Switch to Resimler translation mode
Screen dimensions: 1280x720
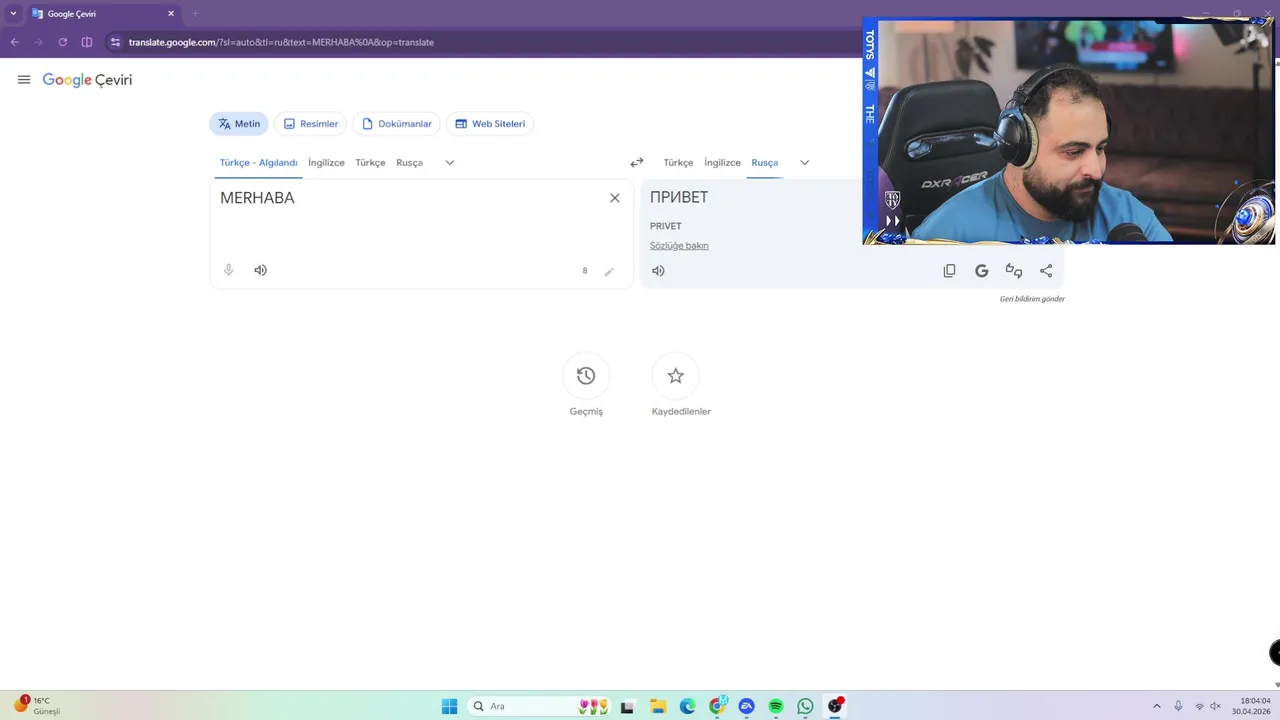pos(310,124)
